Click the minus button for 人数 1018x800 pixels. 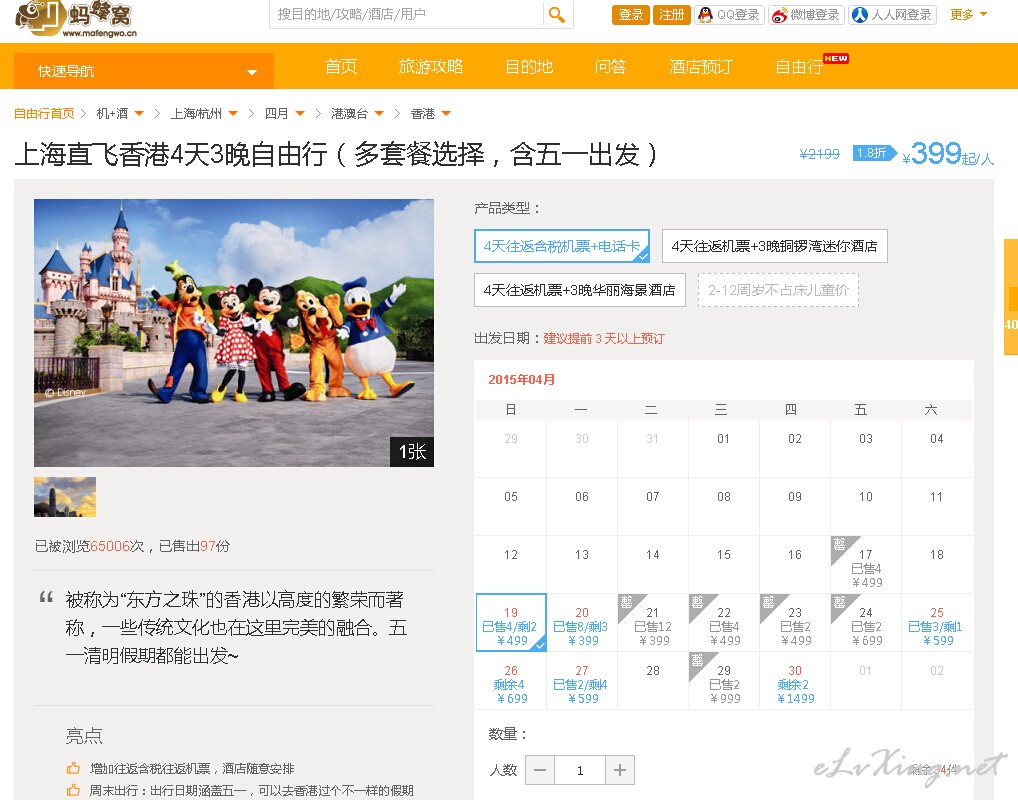tap(540, 770)
